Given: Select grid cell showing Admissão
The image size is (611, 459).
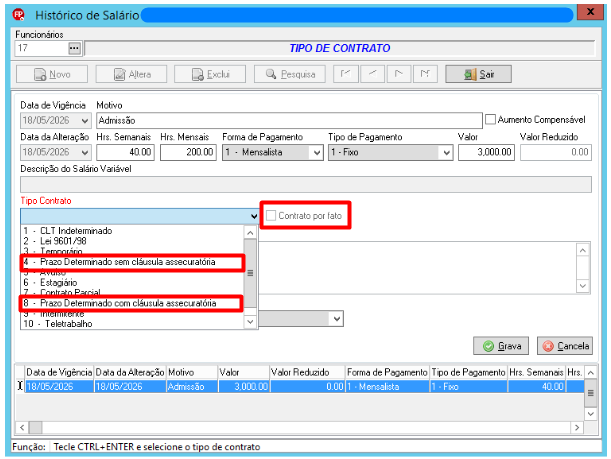Looking at the screenshot, I should click(192, 387).
